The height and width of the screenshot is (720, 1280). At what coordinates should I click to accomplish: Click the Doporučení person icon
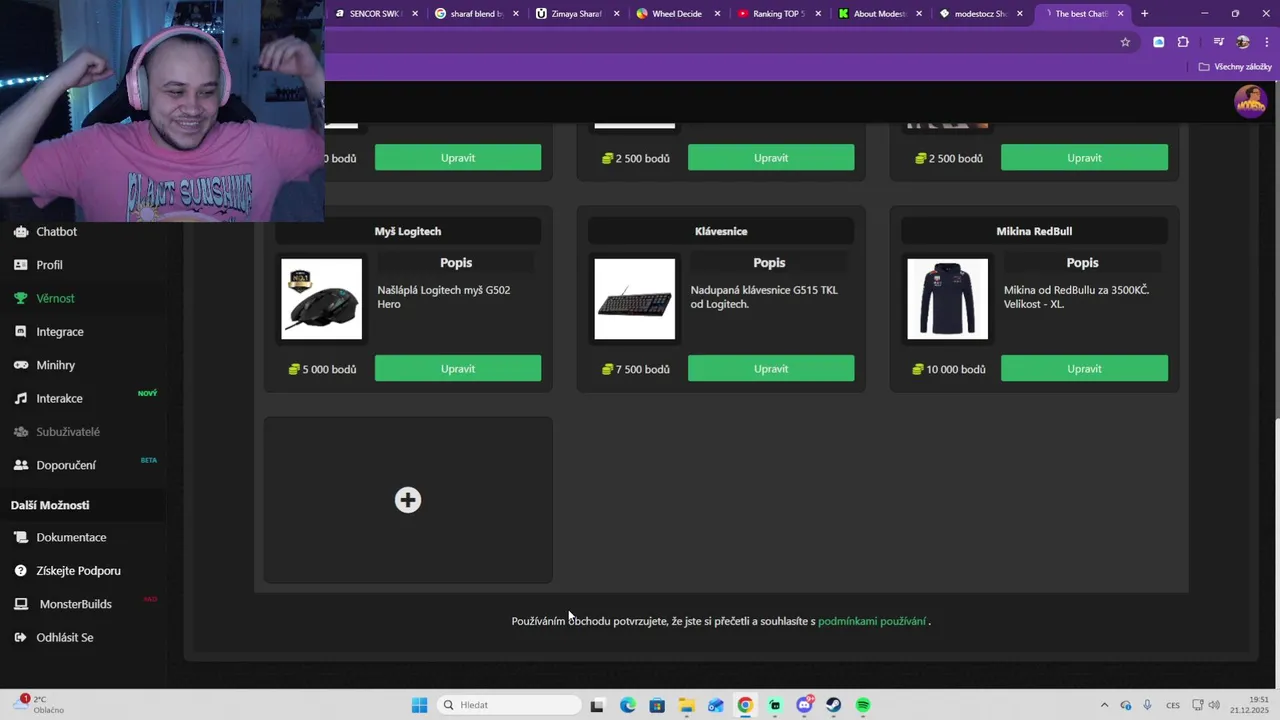point(20,465)
